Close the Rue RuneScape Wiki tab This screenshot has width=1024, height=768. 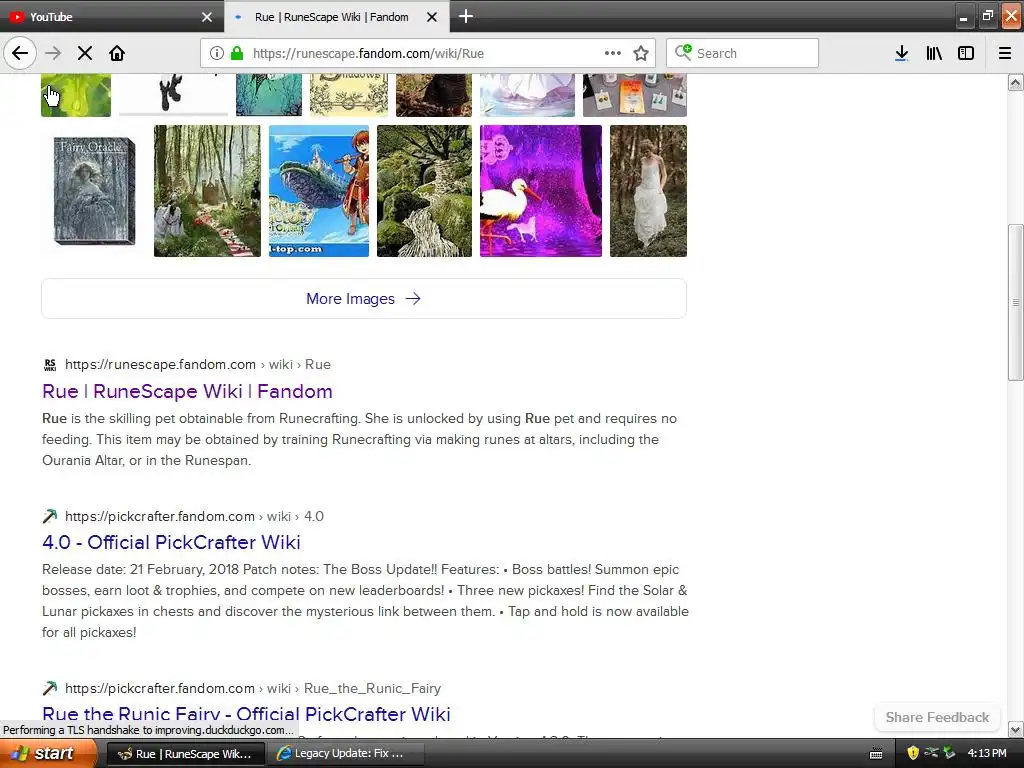tap(432, 17)
